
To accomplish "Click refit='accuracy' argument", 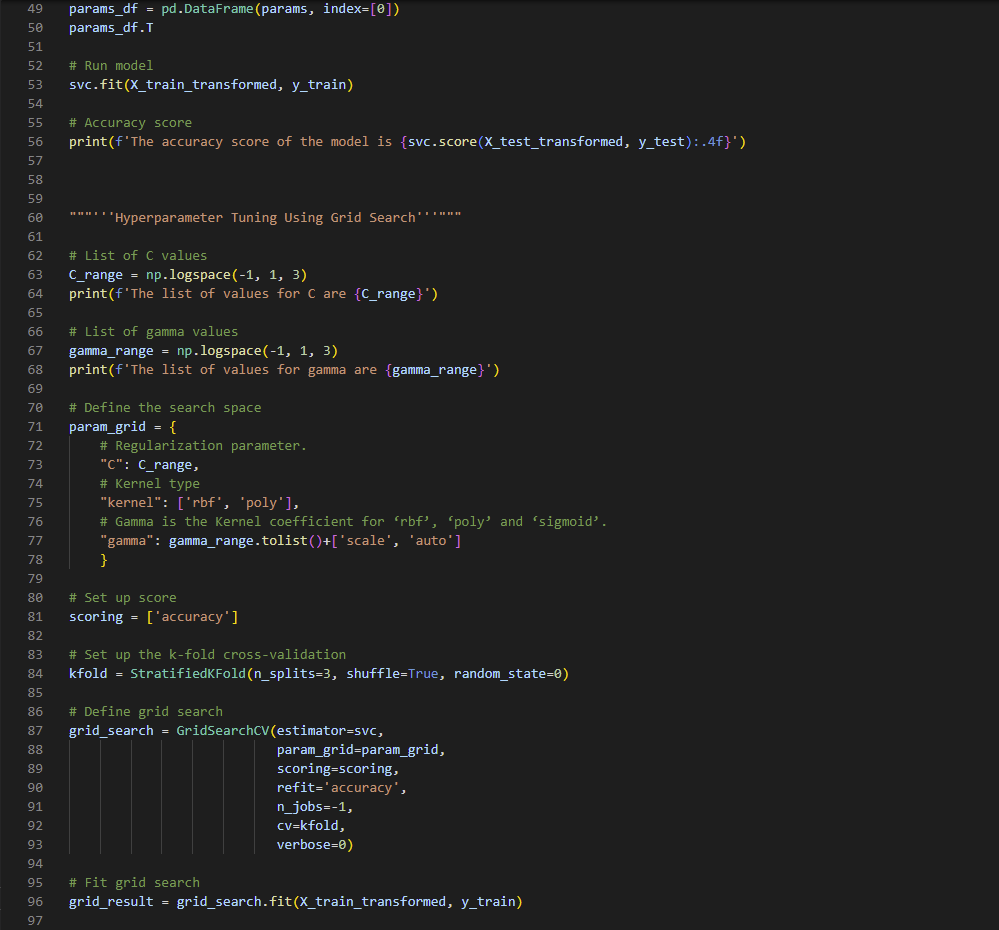I will point(338,788).
